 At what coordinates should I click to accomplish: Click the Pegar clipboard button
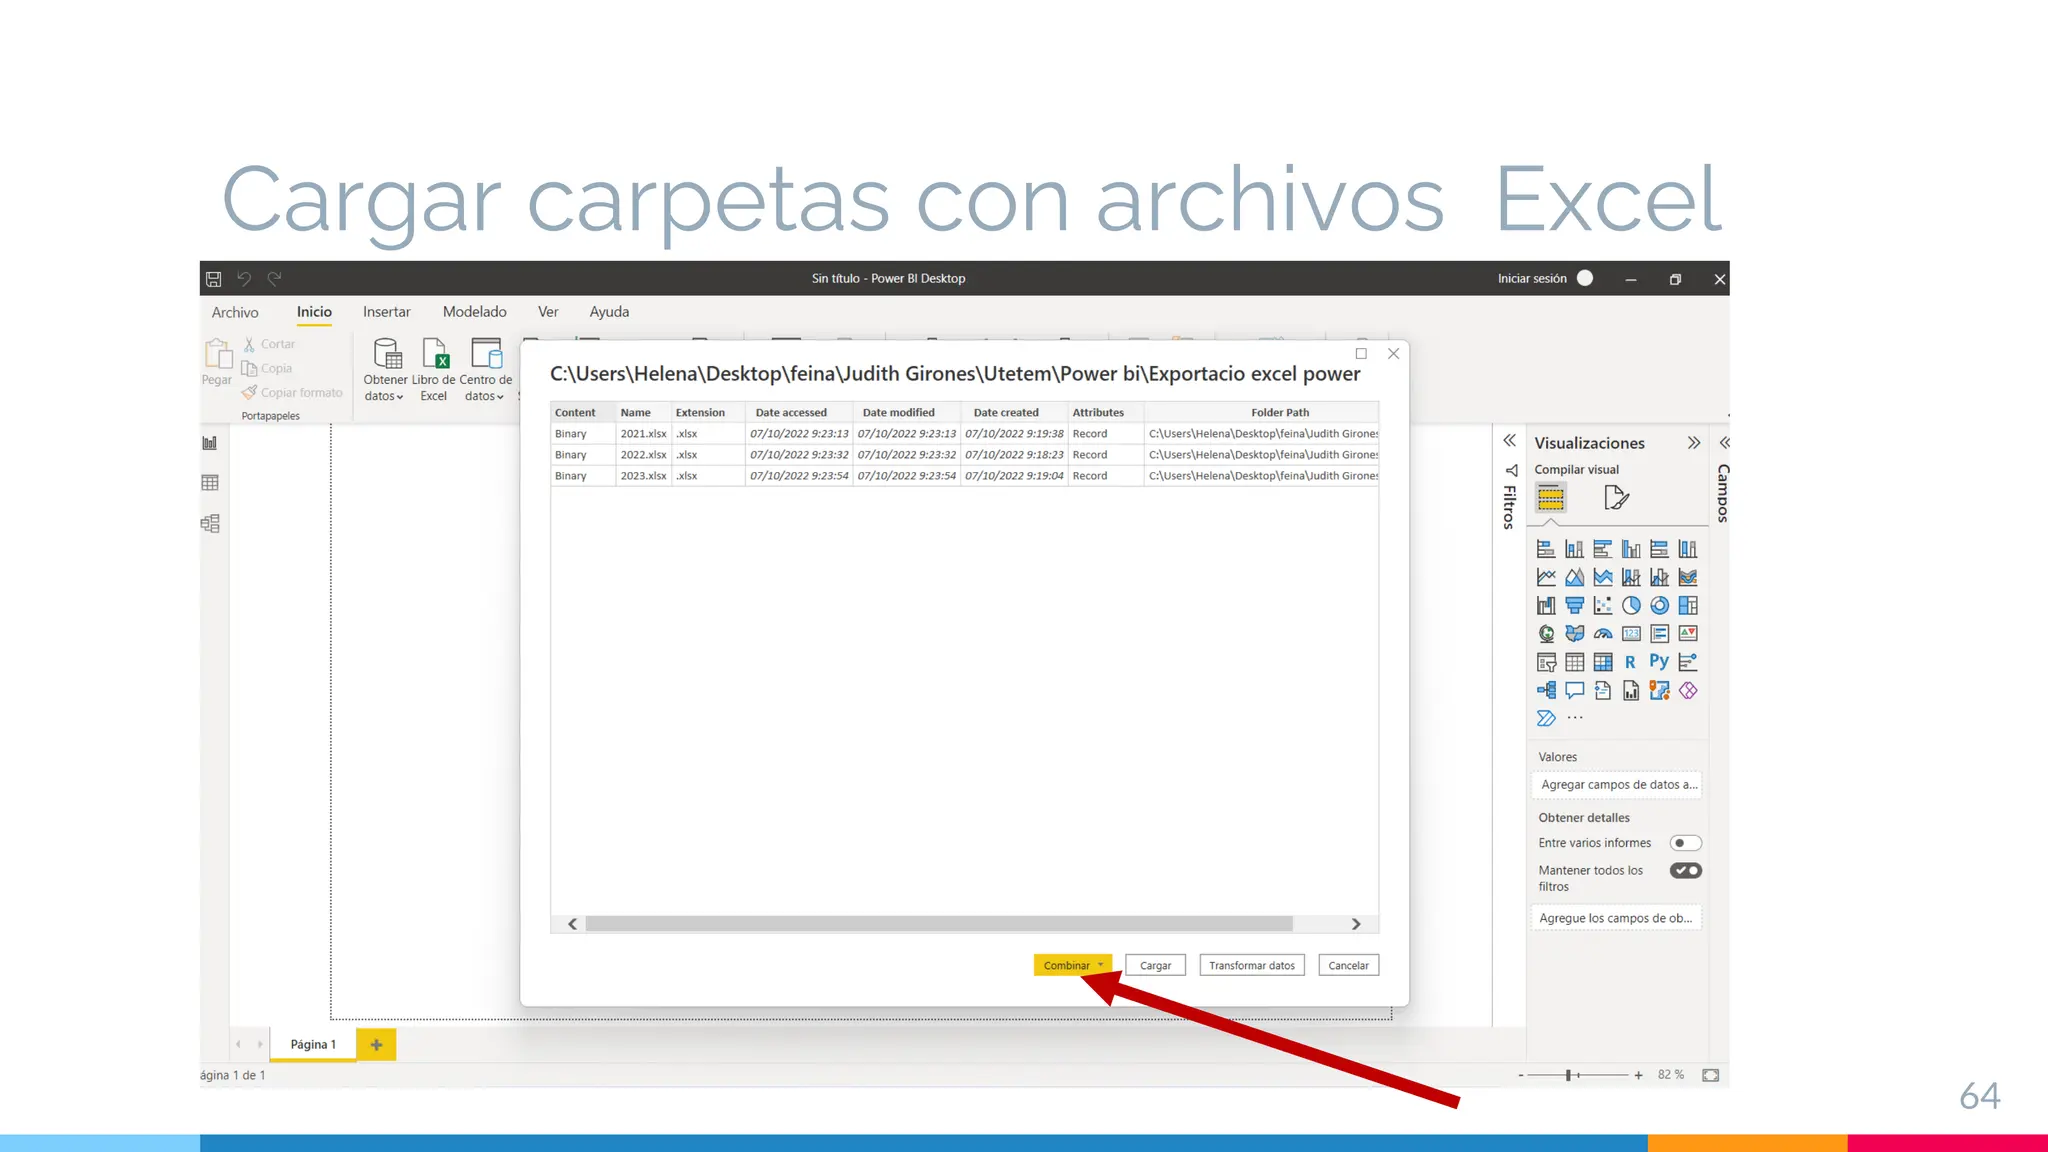pos(217,362)
